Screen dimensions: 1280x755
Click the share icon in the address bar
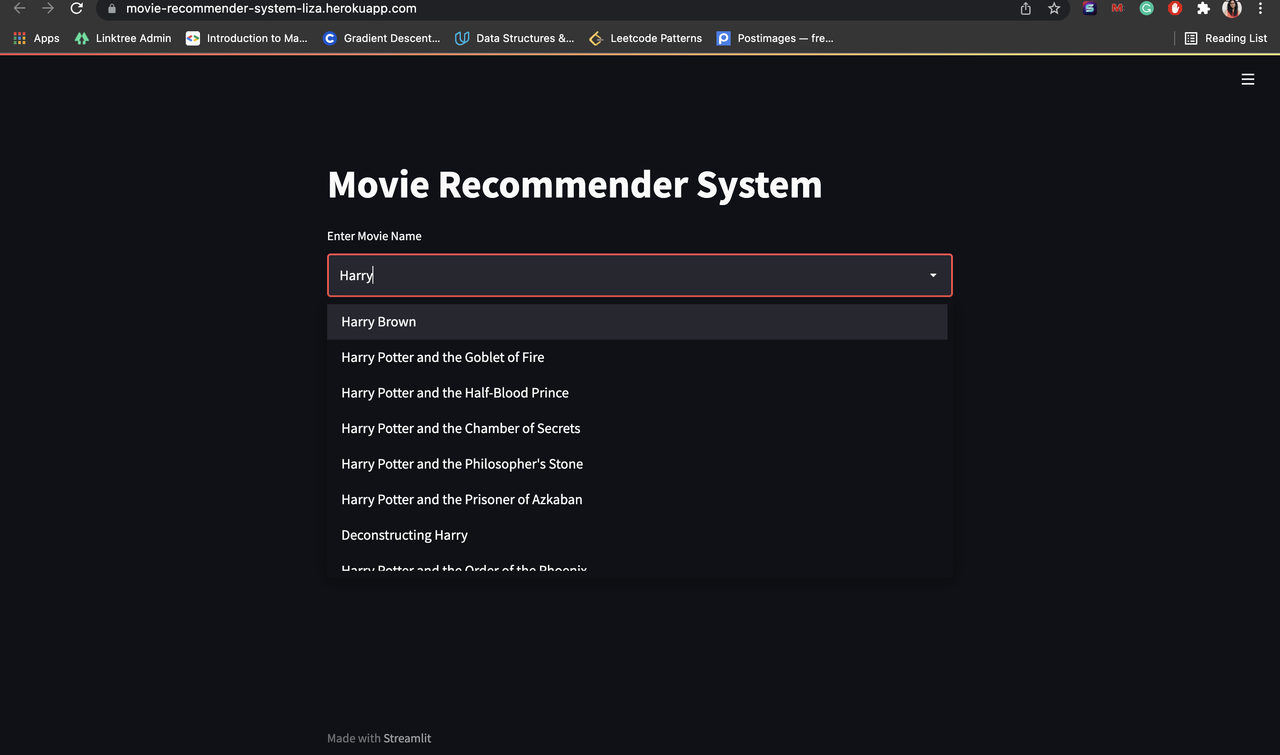(1023, 8)
